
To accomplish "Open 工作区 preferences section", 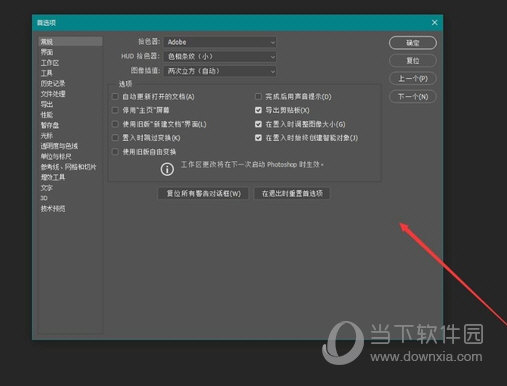I will click(50, 63).
